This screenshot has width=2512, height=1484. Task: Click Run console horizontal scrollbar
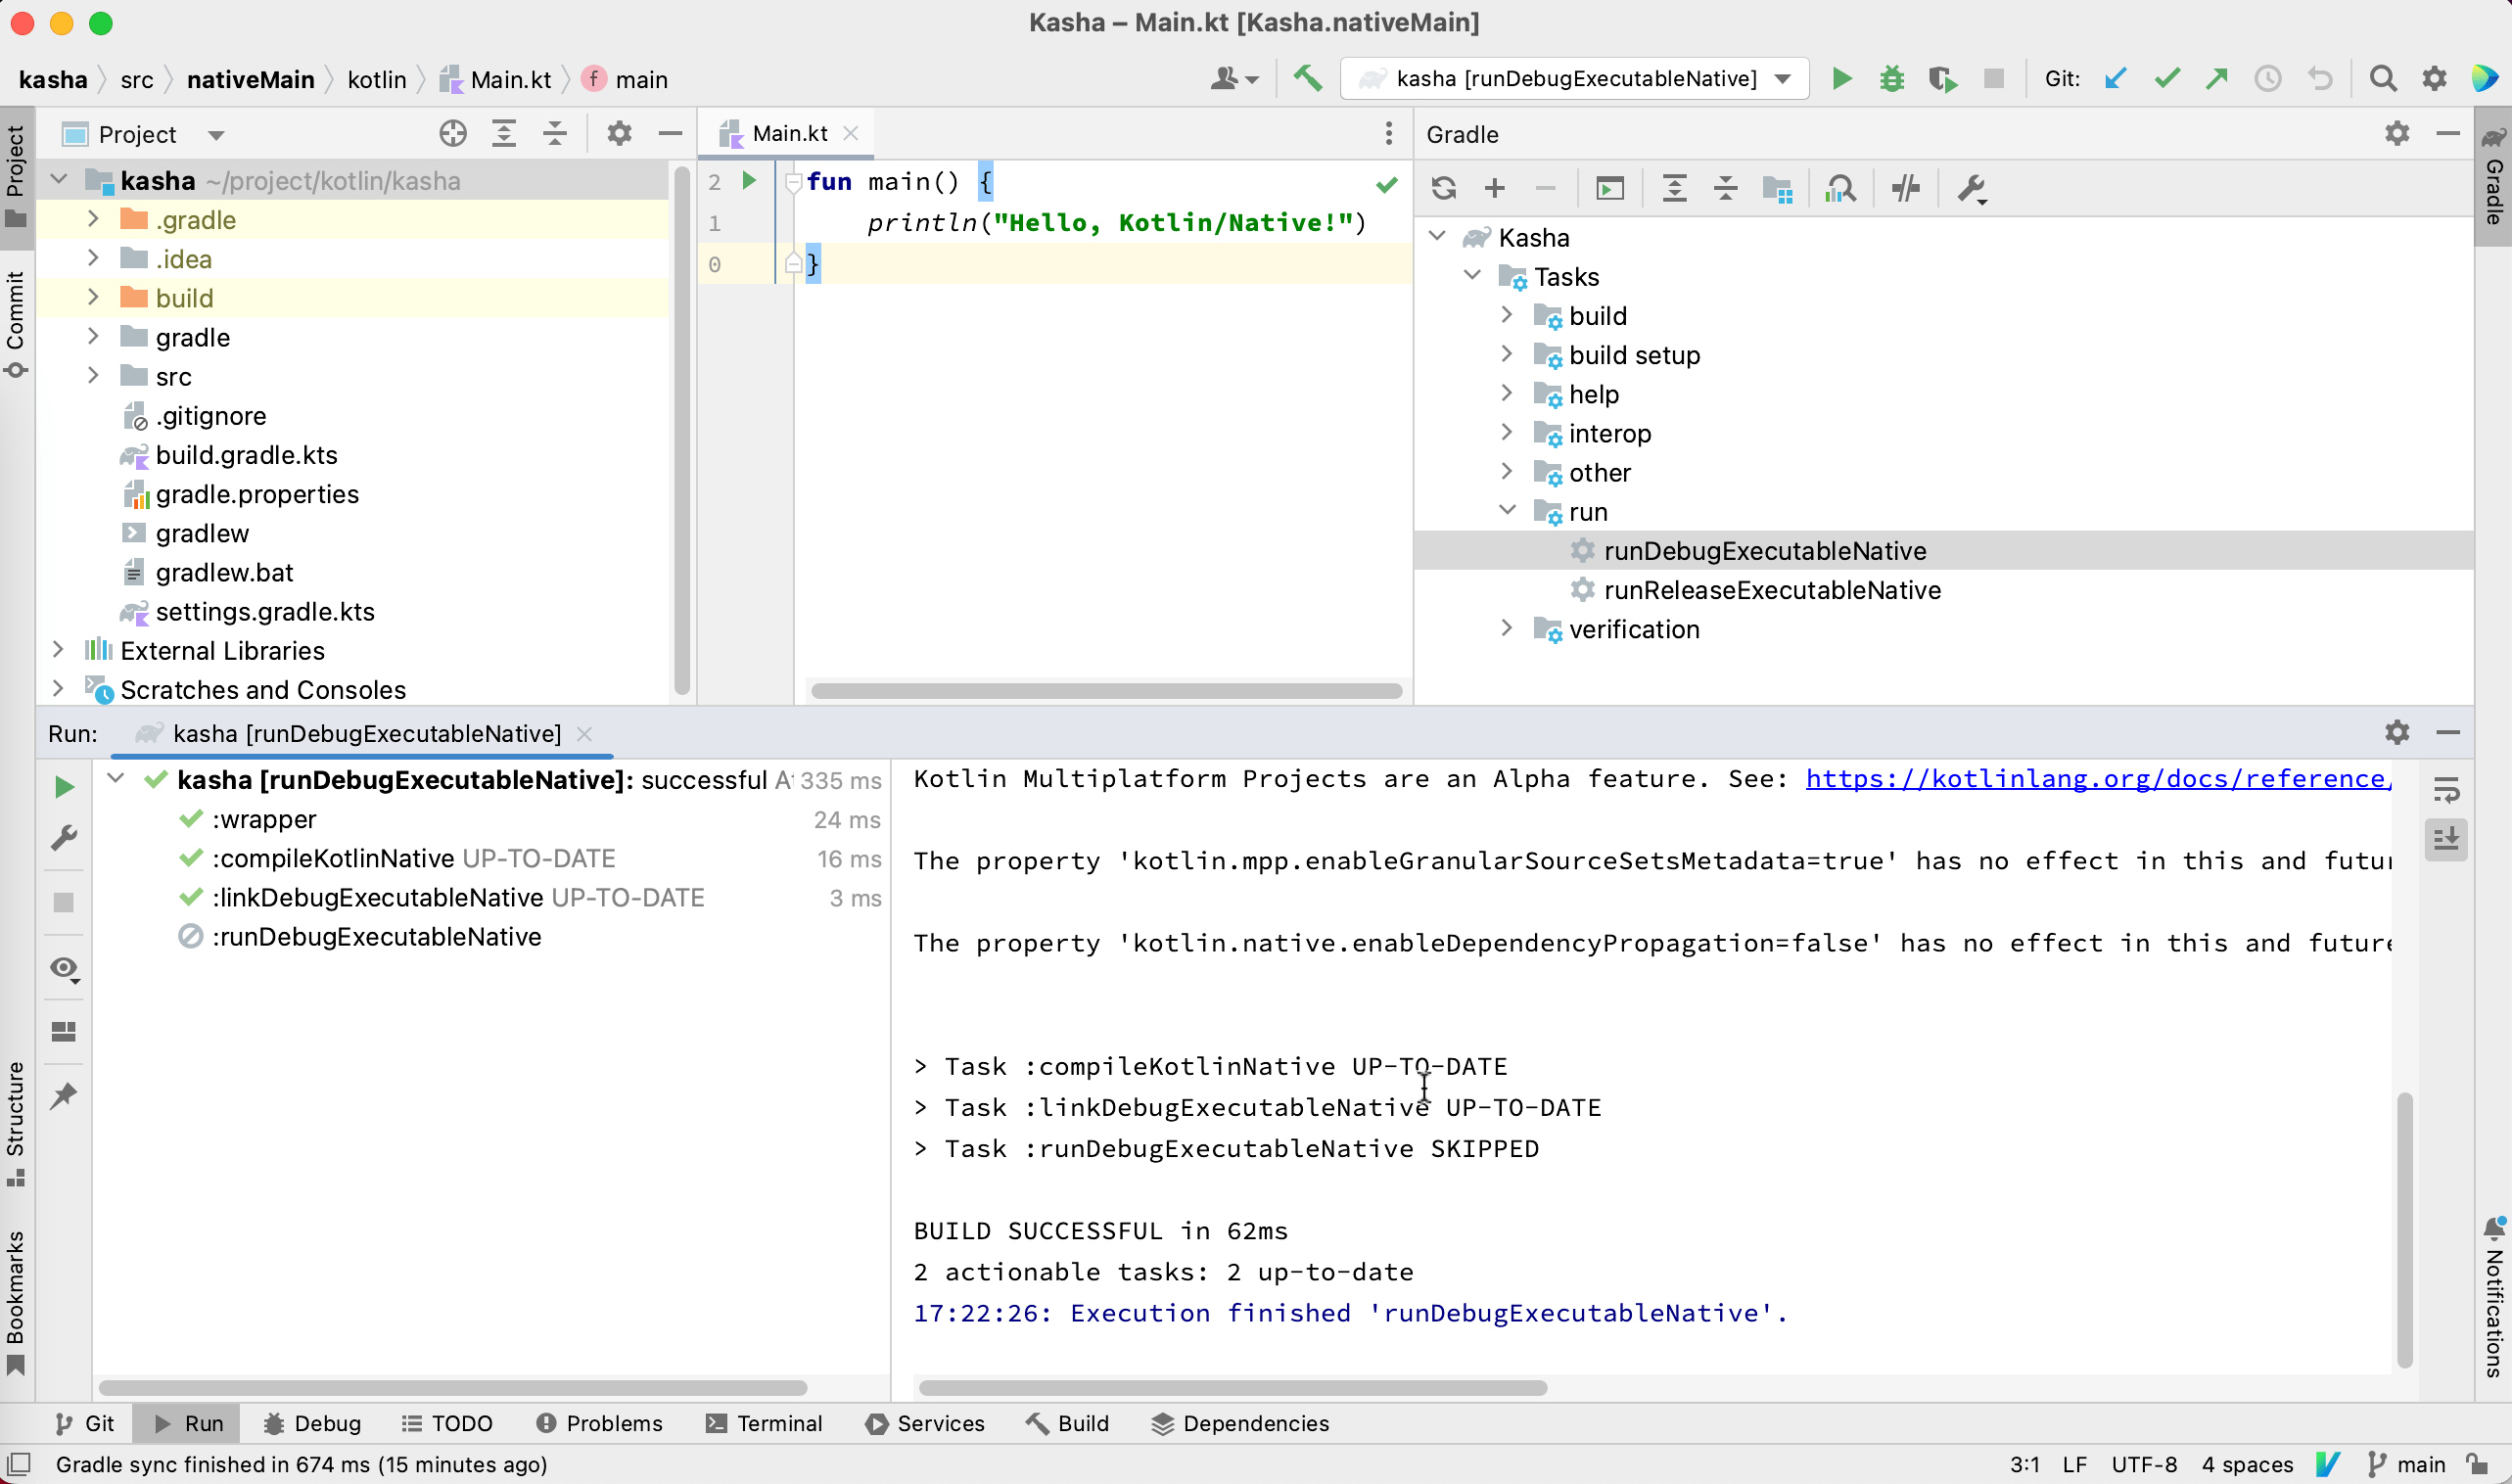[x=1232, y=1387]
